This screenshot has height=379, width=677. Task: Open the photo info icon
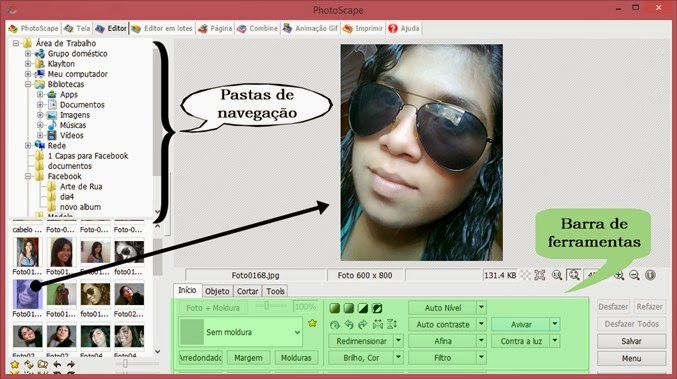(x=650, y=275)
